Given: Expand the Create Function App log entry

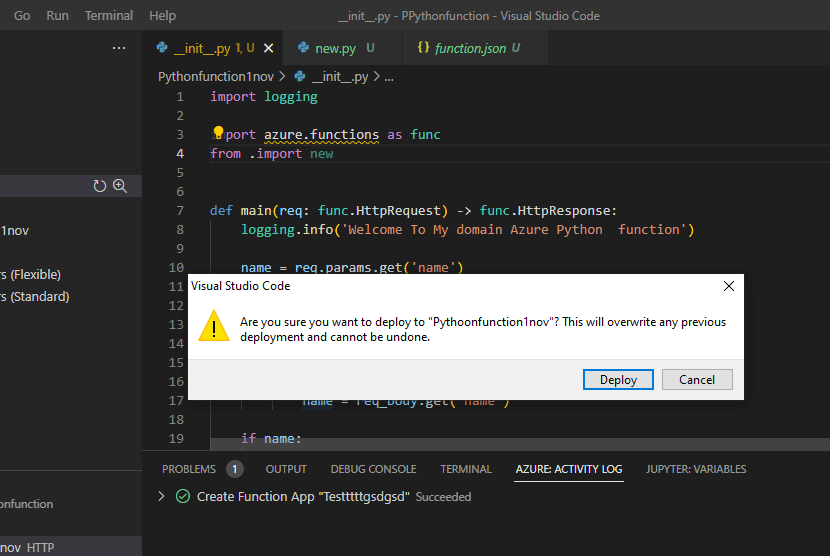Looking at the screenshot, I should pyautogui.click(x=161, y=496).
